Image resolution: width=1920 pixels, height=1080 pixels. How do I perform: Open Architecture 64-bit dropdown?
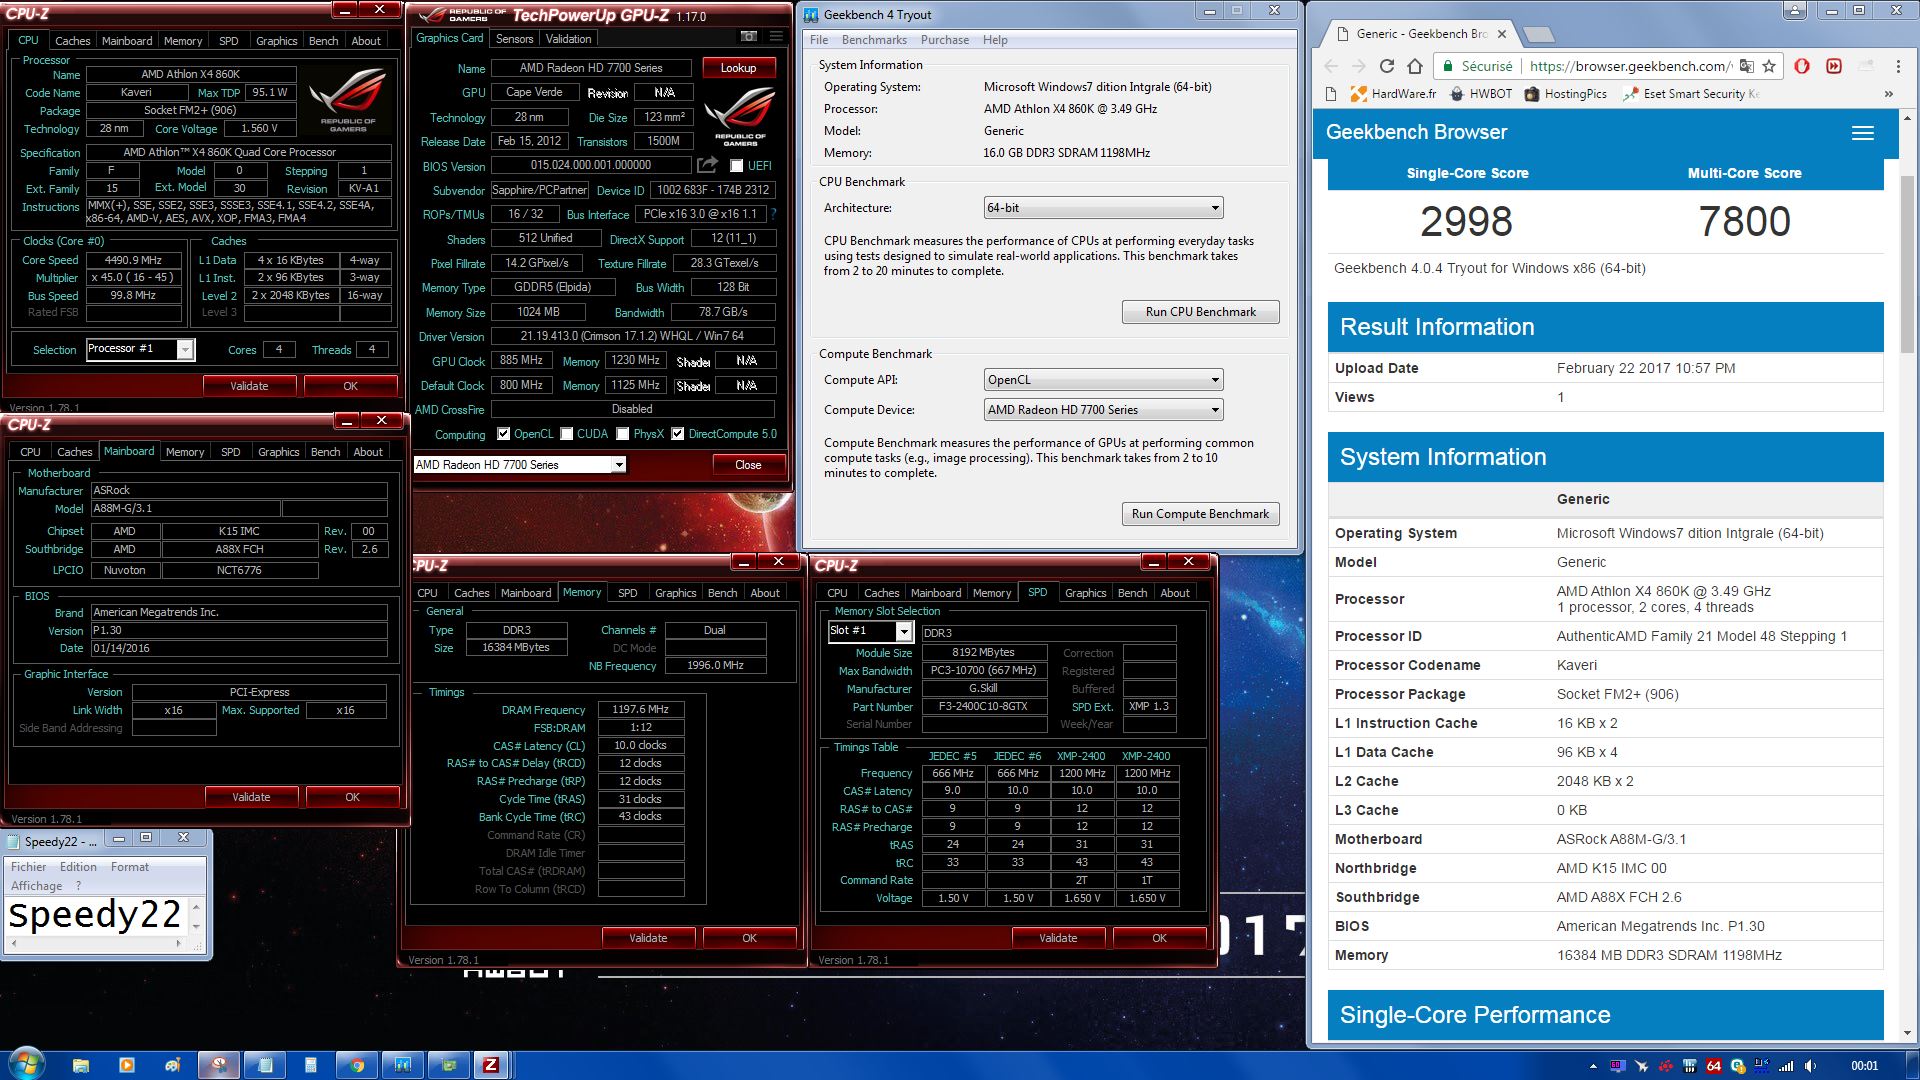1104,208
